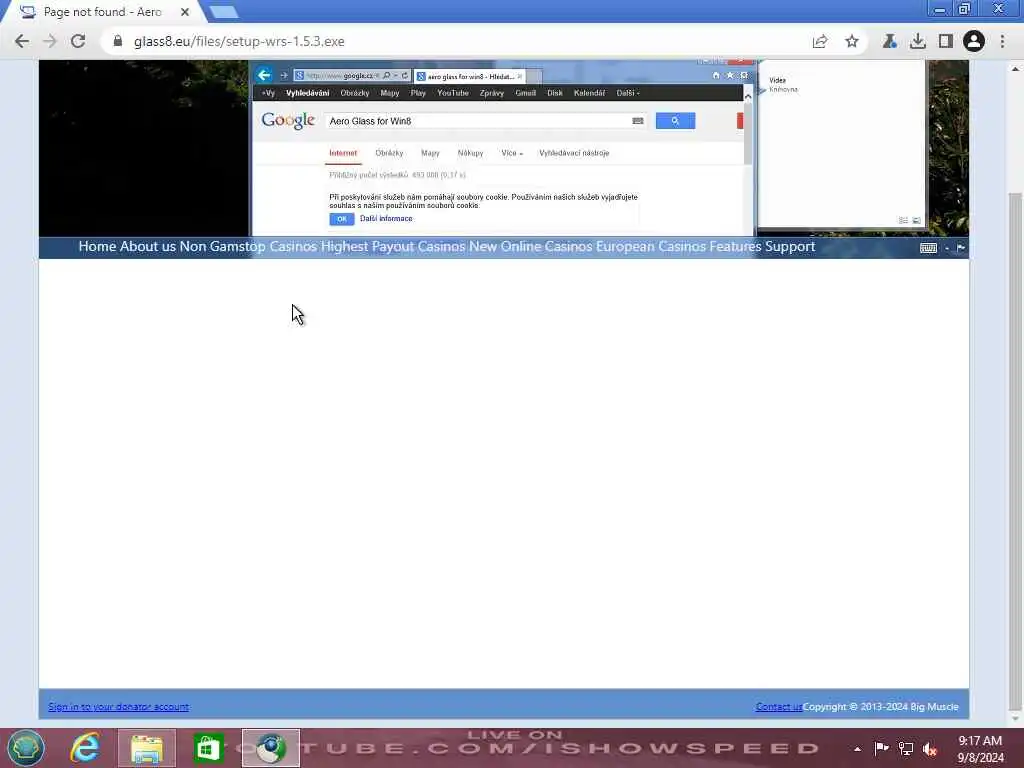Open the Home menu link

click(x=97, y=246)
